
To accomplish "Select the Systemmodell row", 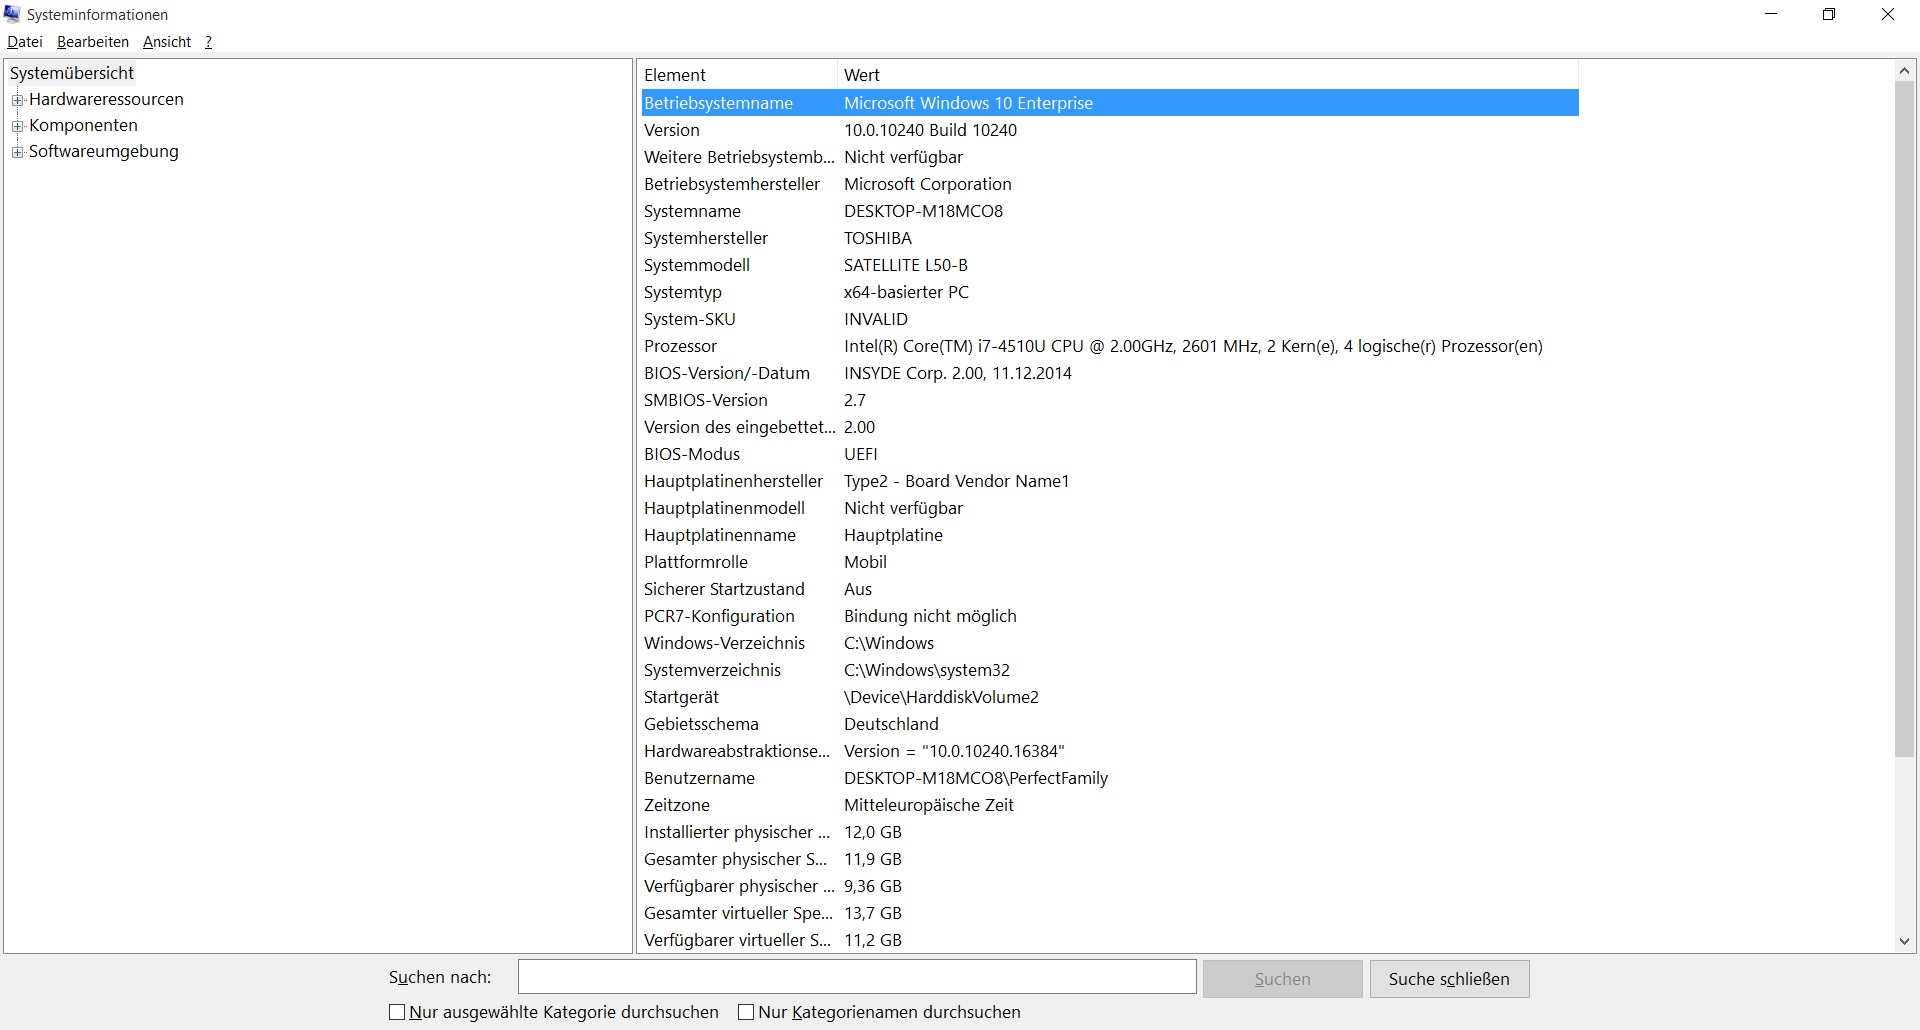I will coord(1110,265).
